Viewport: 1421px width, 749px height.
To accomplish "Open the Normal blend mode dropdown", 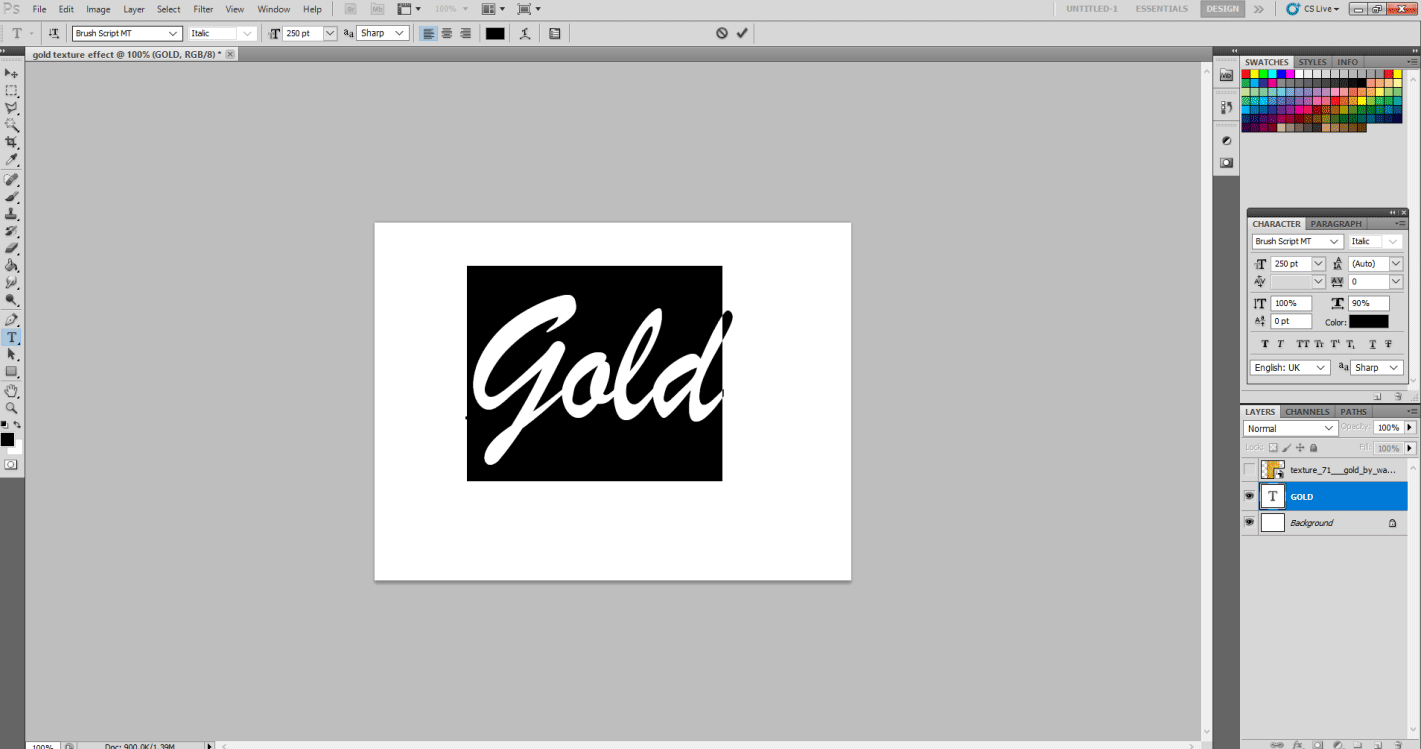I will [1330, 427].
